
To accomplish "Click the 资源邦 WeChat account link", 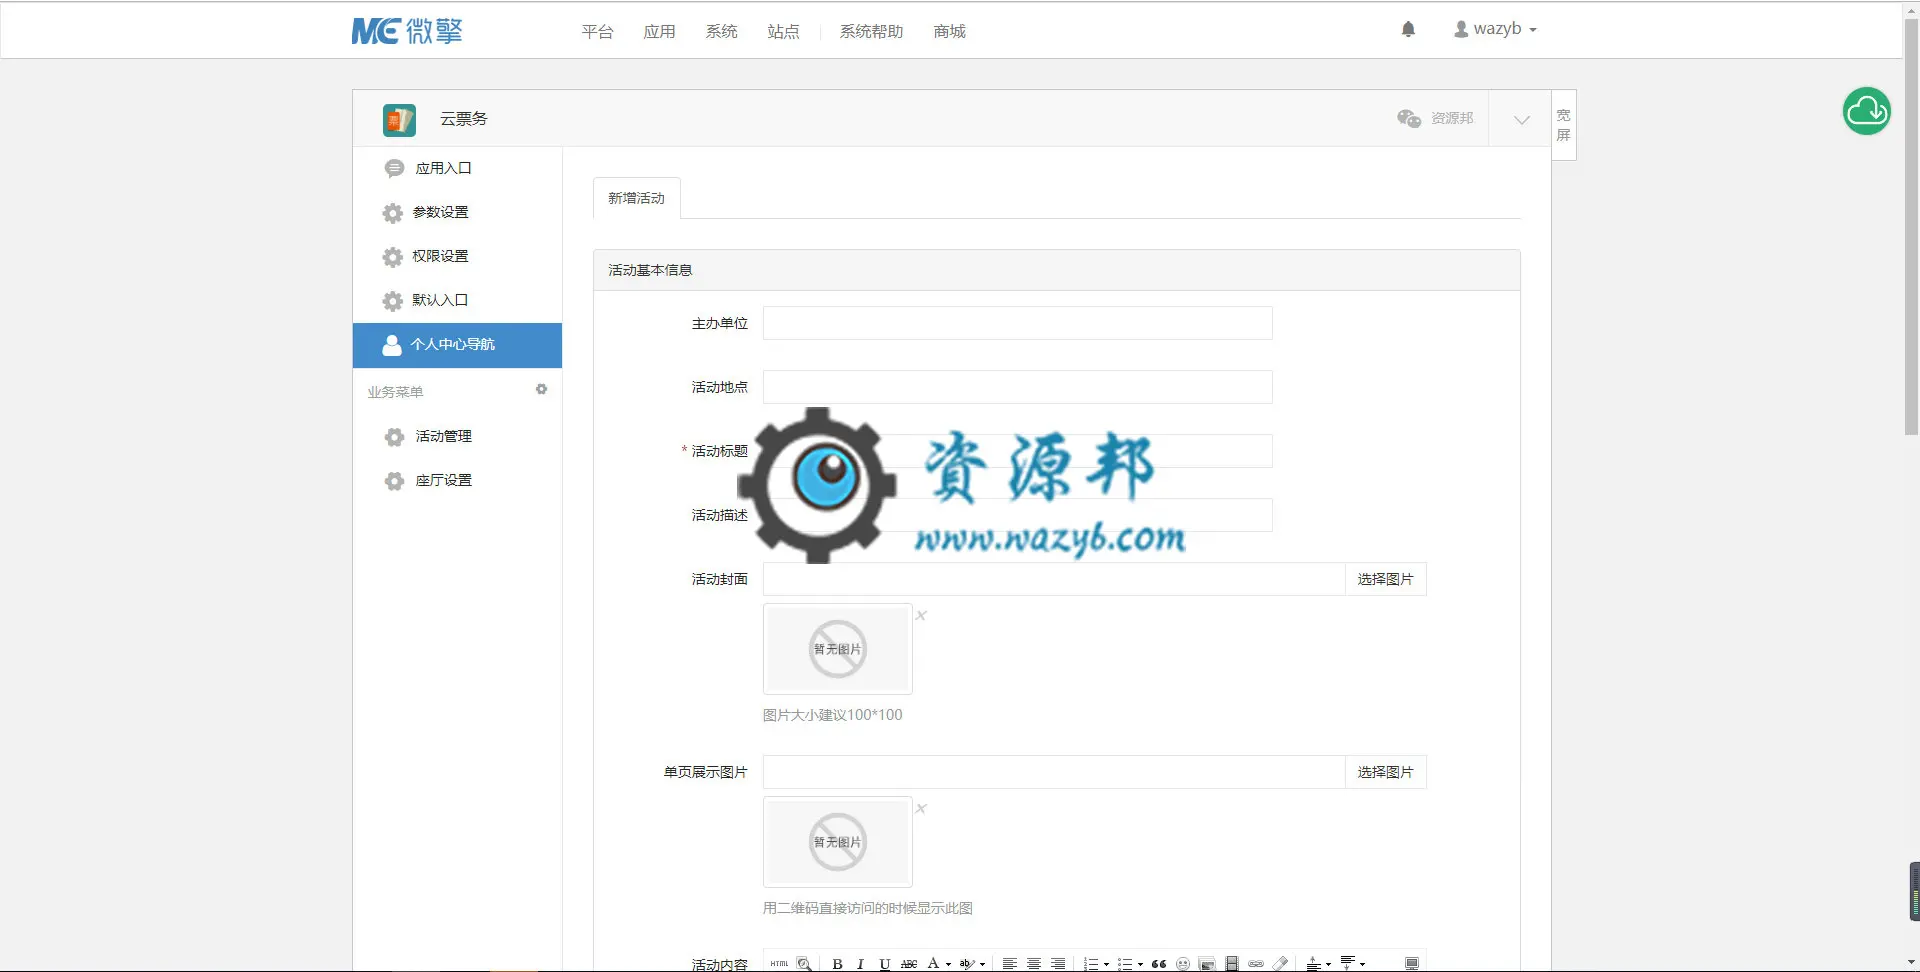I will 1435,118.
